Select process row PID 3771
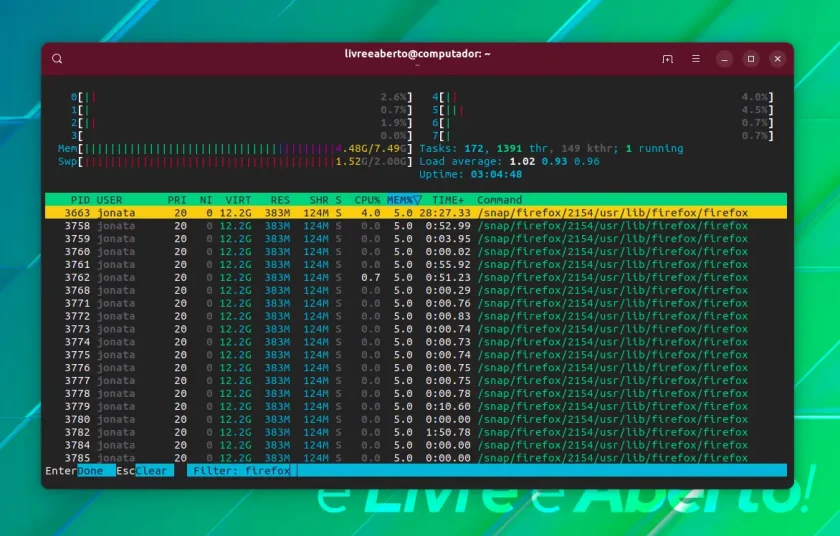Image resolution: width=840 pixels, height=536 pixels. 416,303
